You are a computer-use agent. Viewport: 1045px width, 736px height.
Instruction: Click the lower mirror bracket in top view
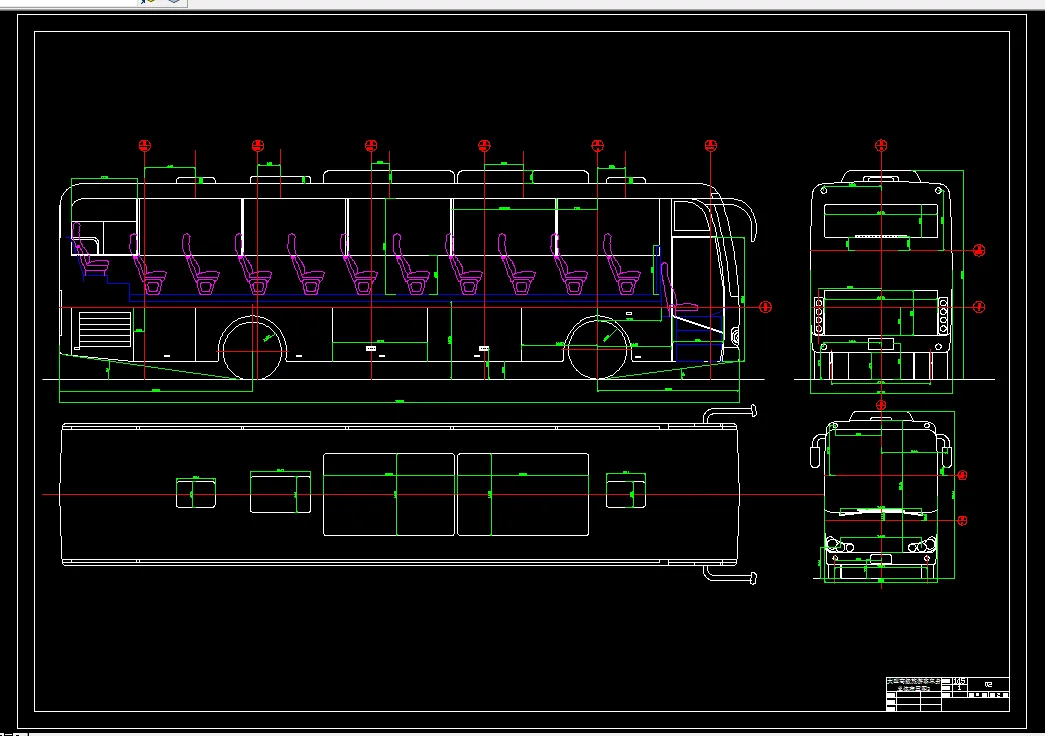[730, 575]
